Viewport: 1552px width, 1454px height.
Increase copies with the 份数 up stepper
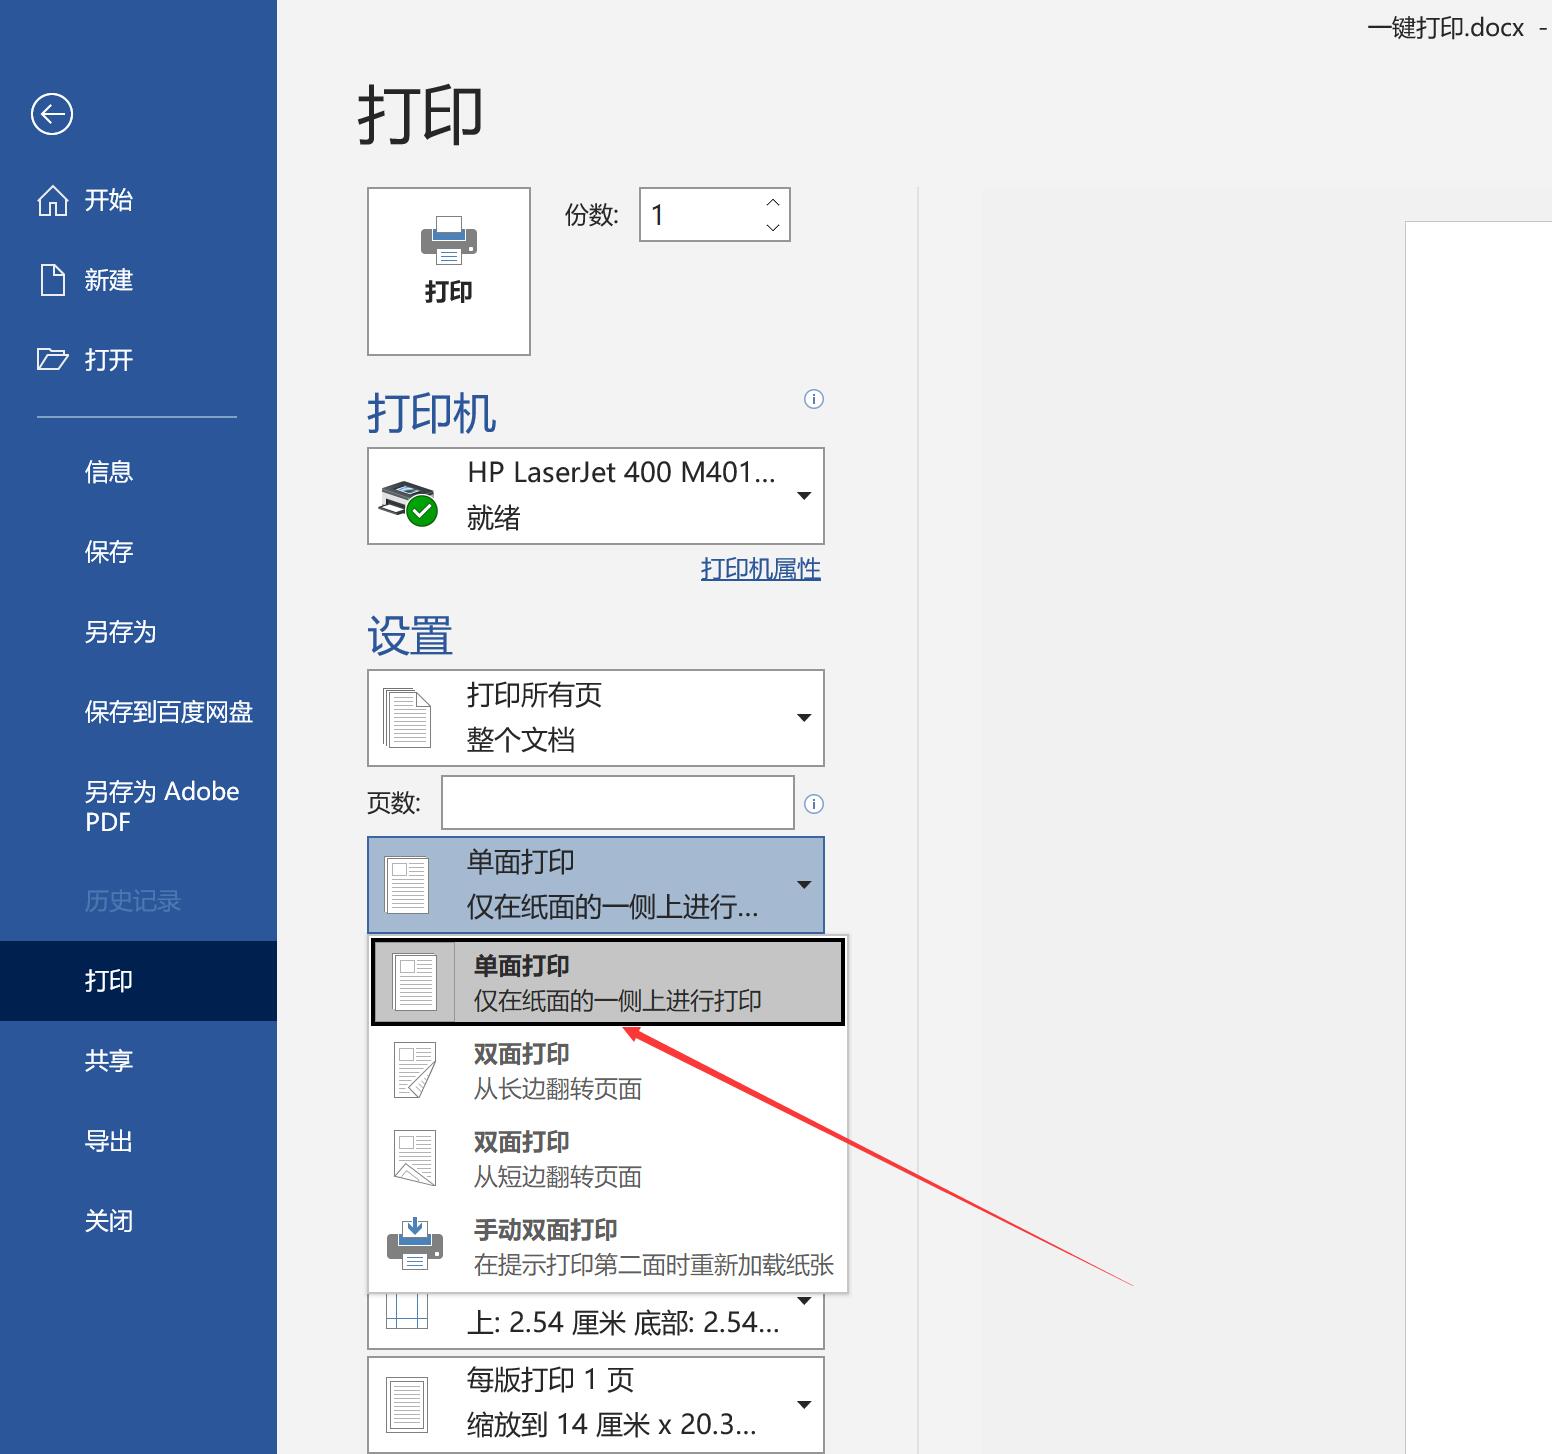(x=772, y=203)
